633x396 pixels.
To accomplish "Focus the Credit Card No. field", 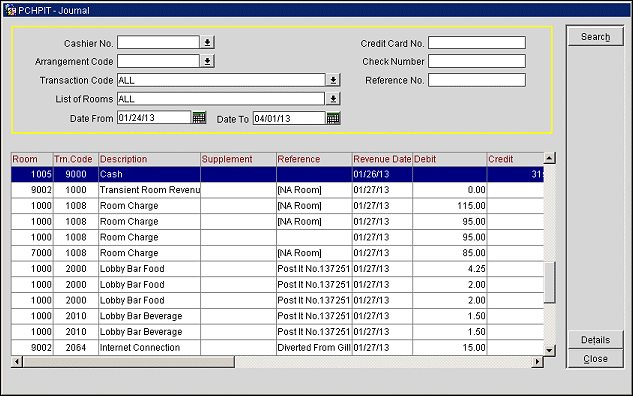I will pyautogui.click(x=477, y=43).
